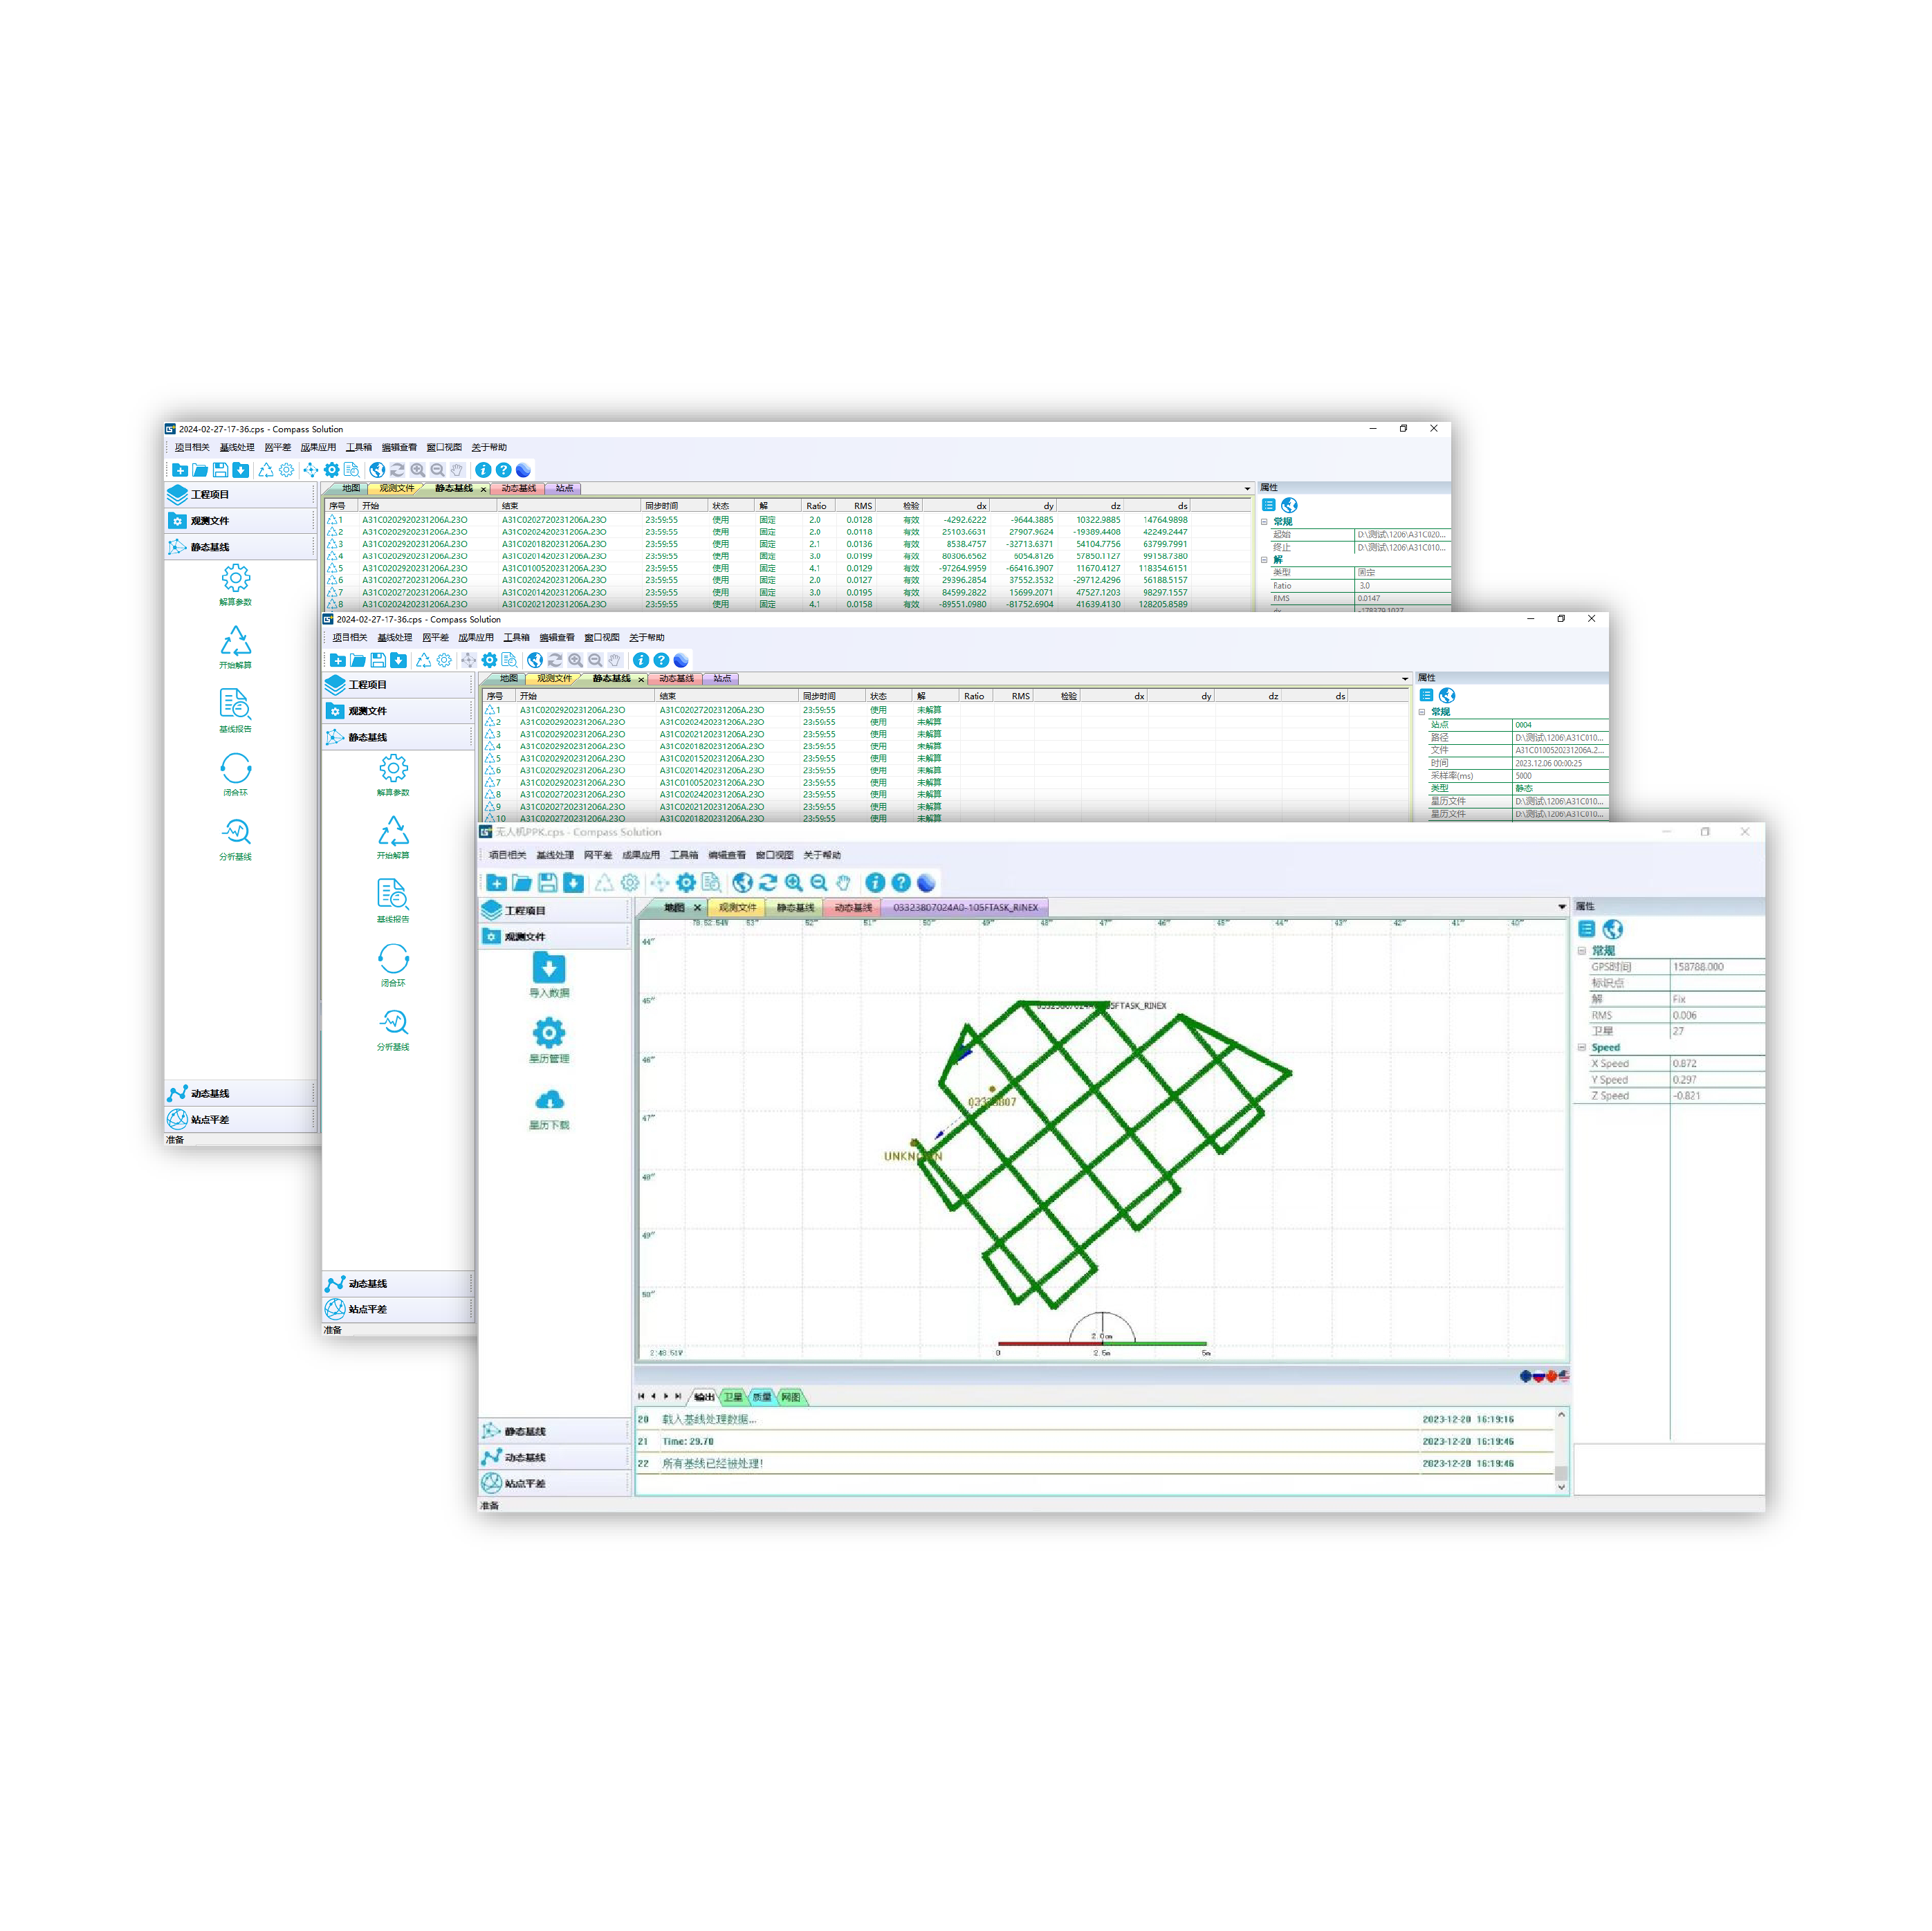Close the 地图 map tab
The width and height of the screenshot is (1932, 1931).
[x=697, y=908]
